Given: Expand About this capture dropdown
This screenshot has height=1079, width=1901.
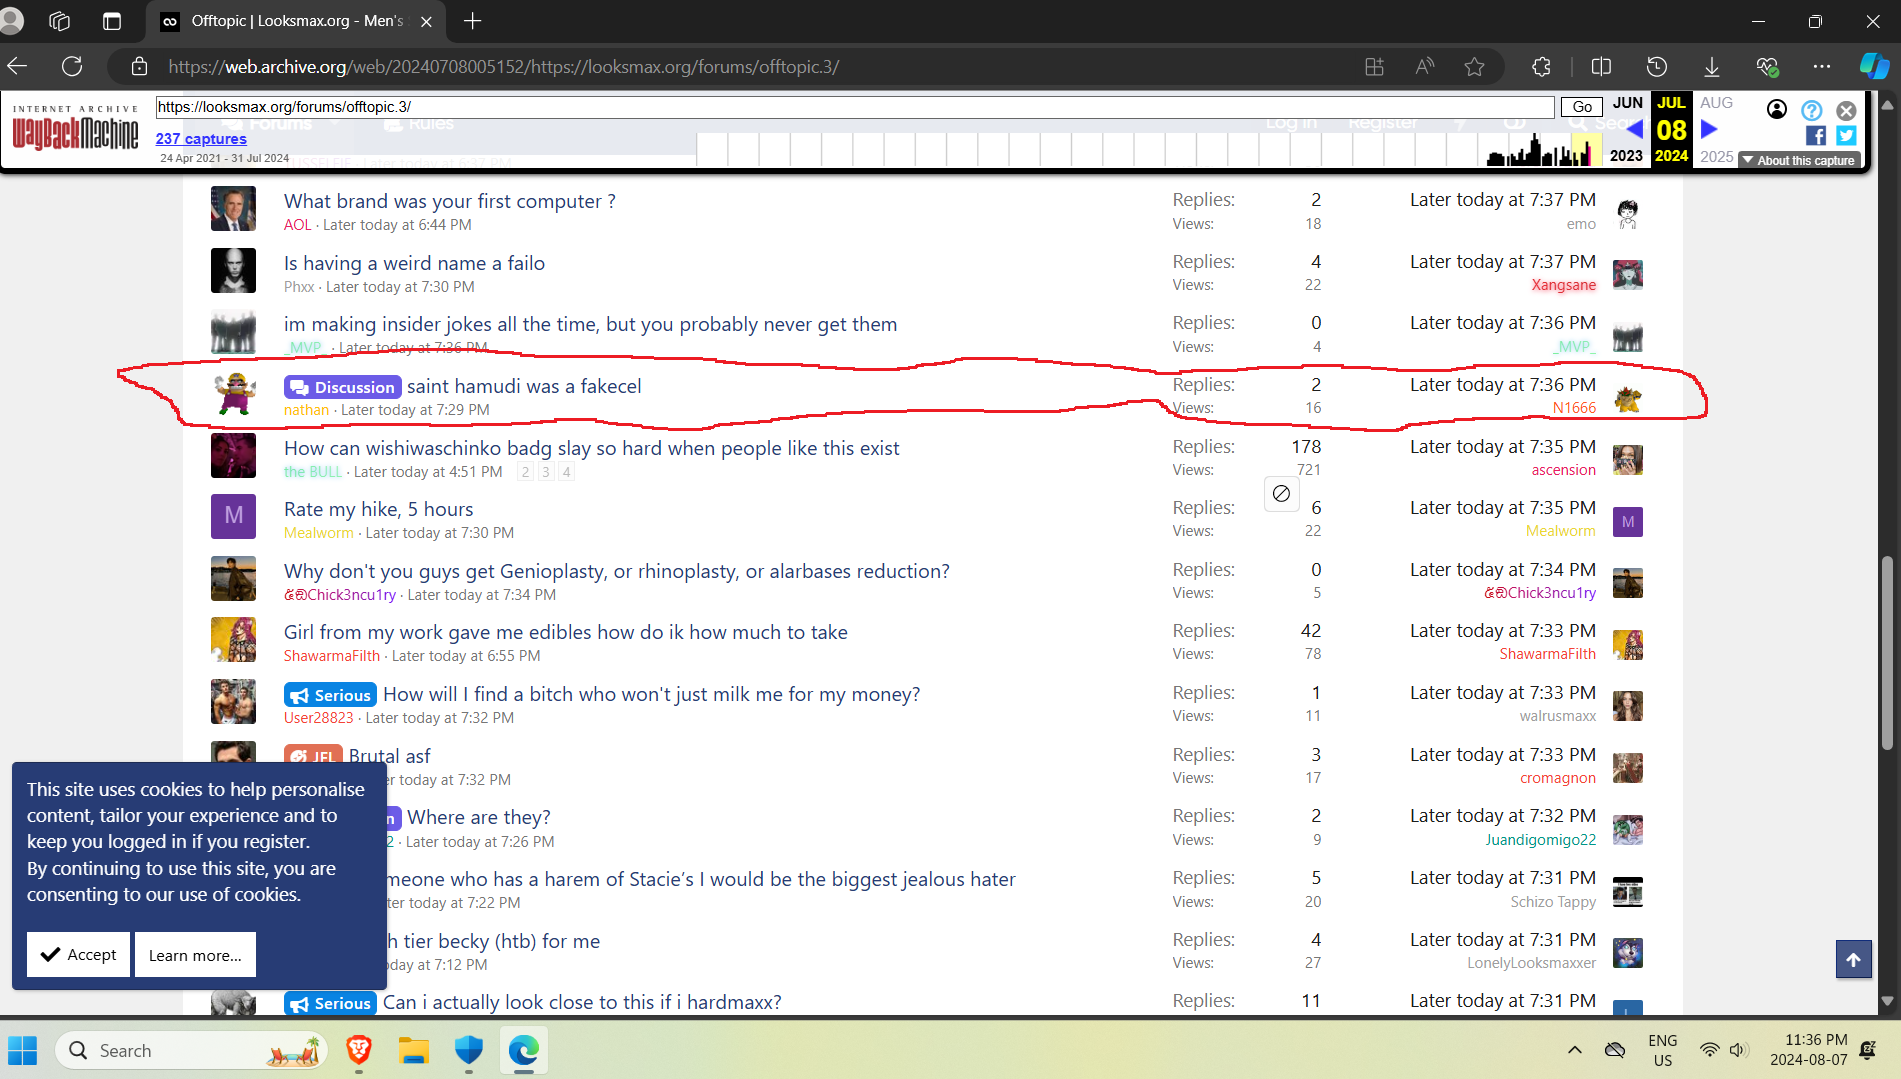Looking at the screenshot, I should [x=1799, y=160].
